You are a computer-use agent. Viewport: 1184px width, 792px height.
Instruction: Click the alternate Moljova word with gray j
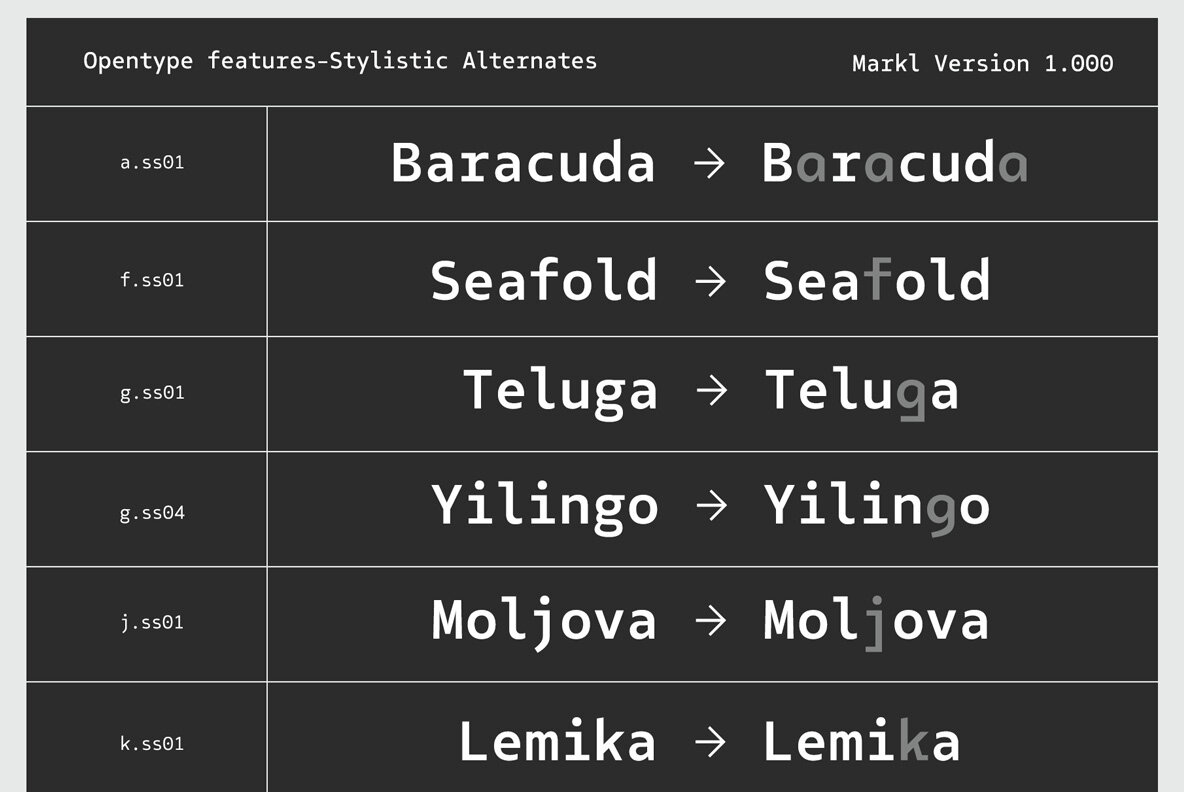[876, 622]
